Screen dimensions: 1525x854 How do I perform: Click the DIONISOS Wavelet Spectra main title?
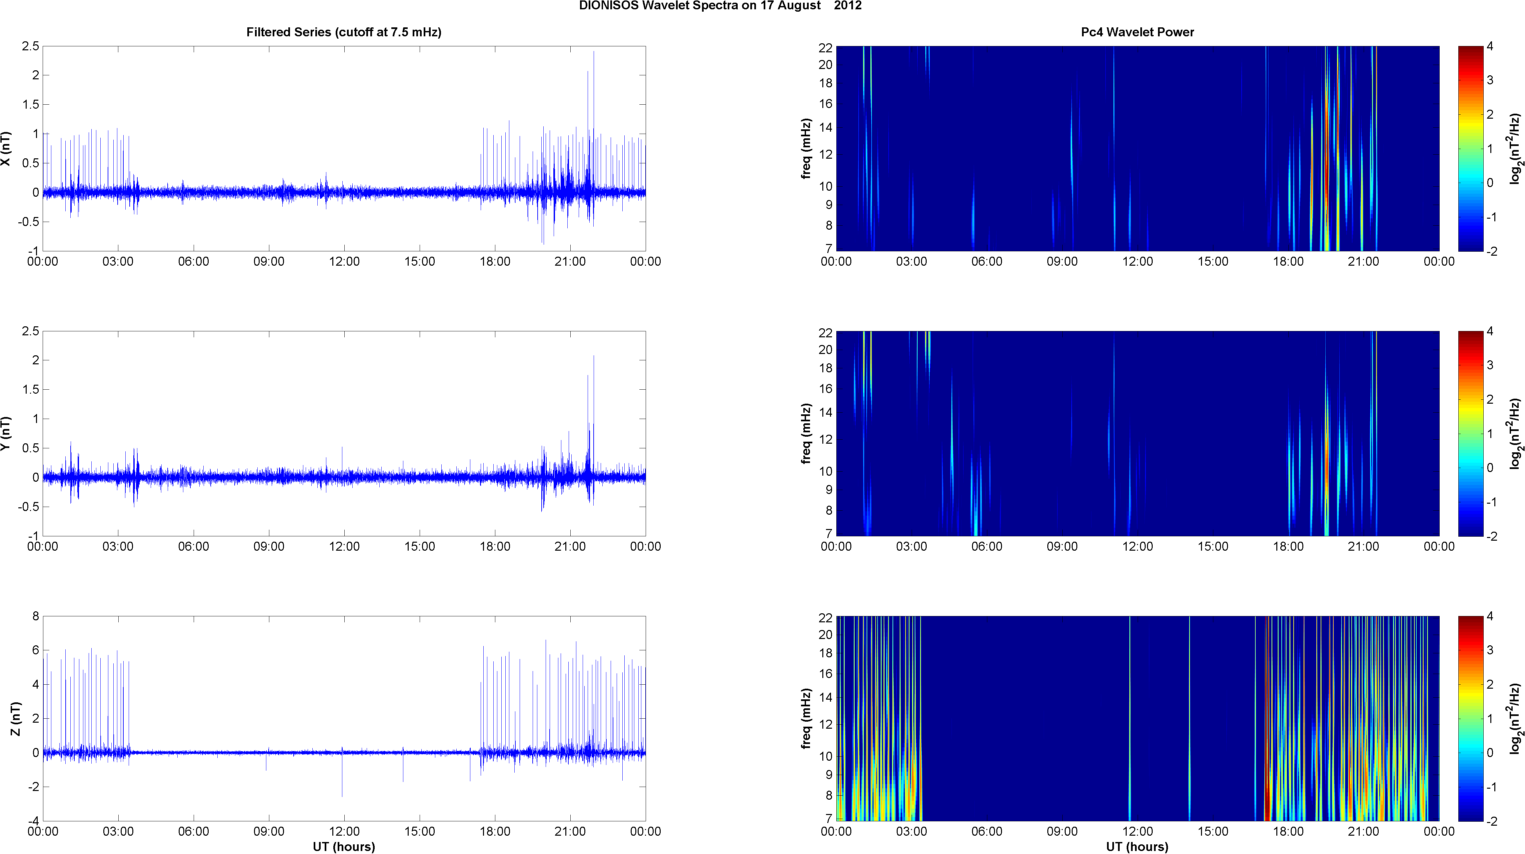[x=720, y=6]
